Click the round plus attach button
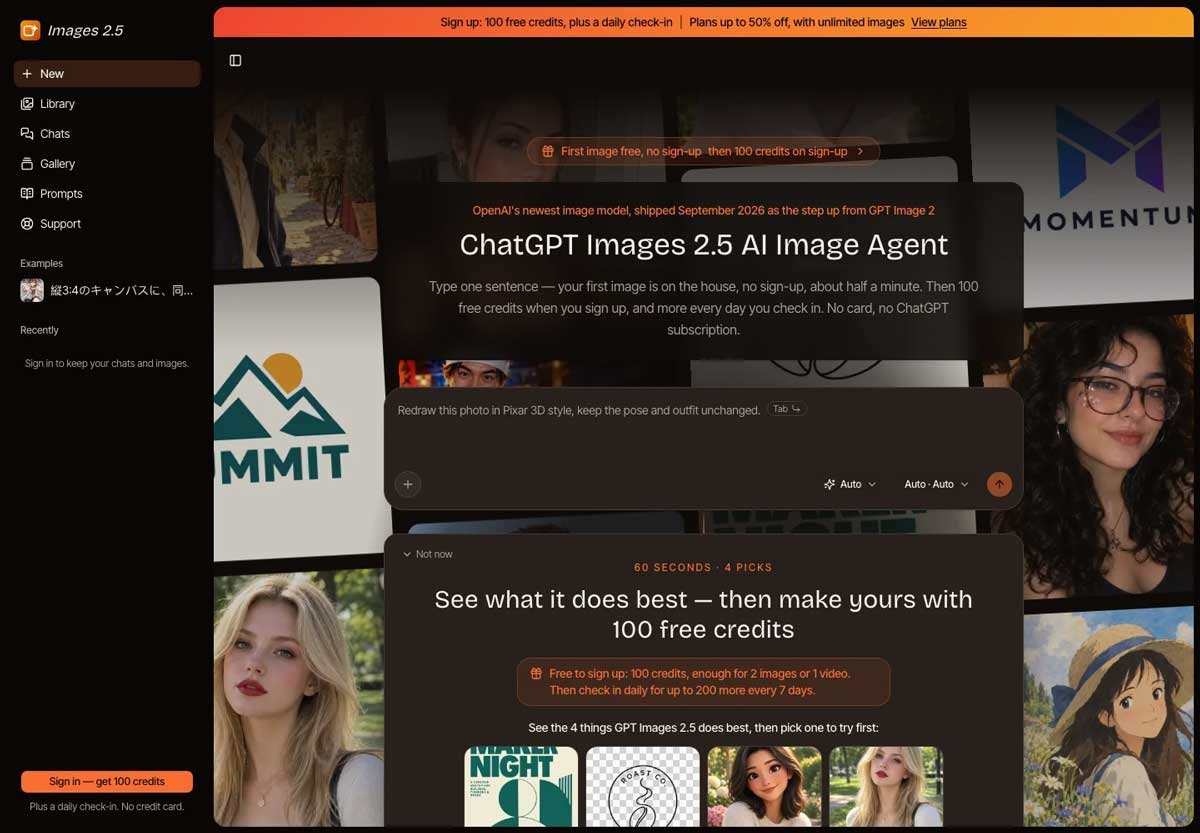 click(407, 484)
